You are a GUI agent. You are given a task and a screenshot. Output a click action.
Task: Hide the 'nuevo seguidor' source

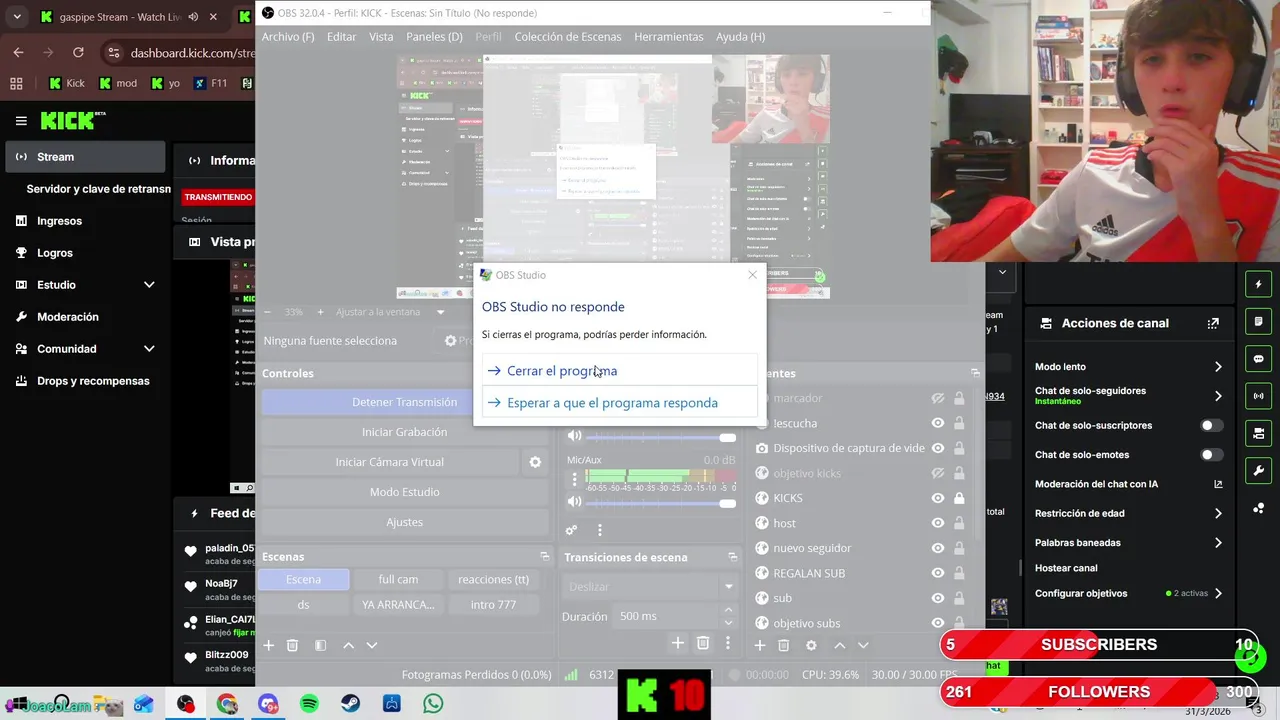(937, 548)
